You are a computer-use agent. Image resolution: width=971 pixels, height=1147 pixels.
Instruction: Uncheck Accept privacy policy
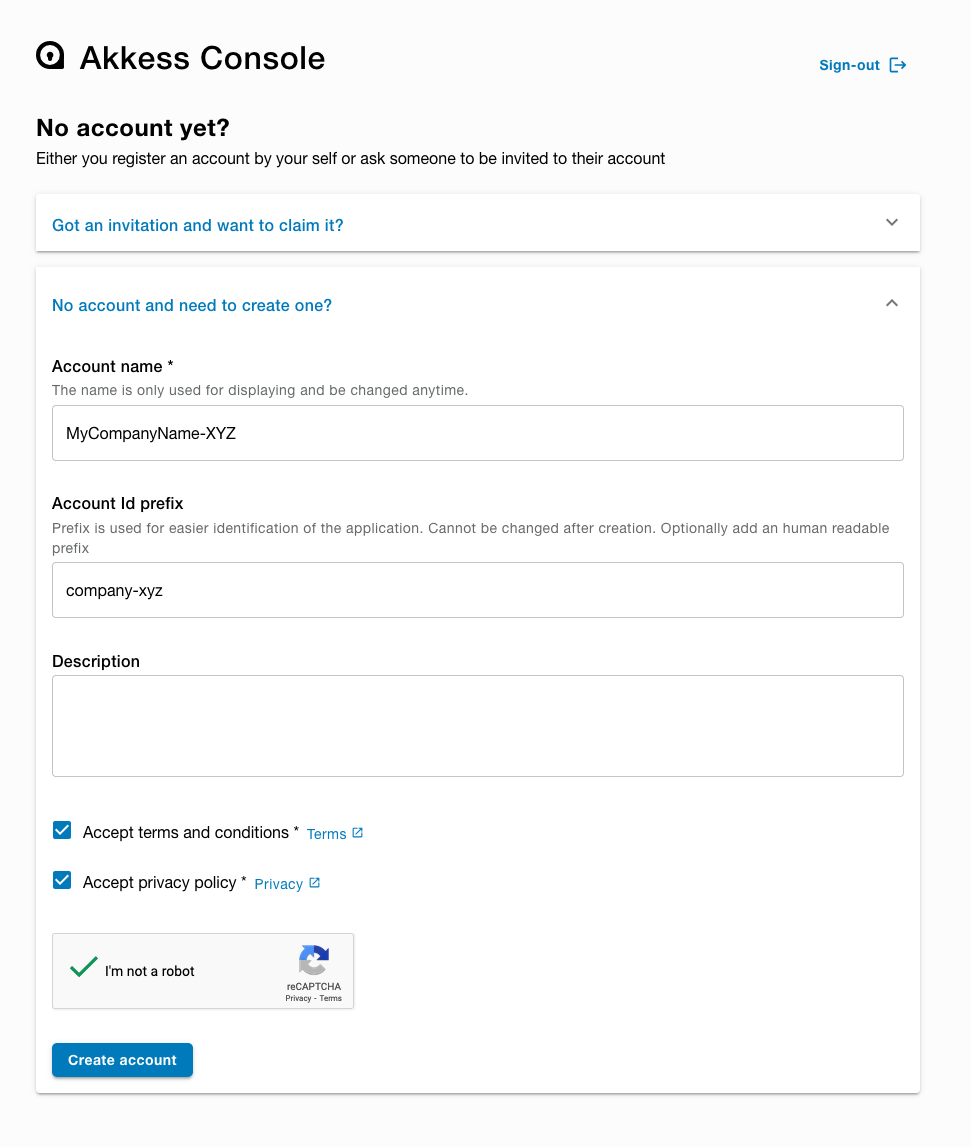coord(62,880)
